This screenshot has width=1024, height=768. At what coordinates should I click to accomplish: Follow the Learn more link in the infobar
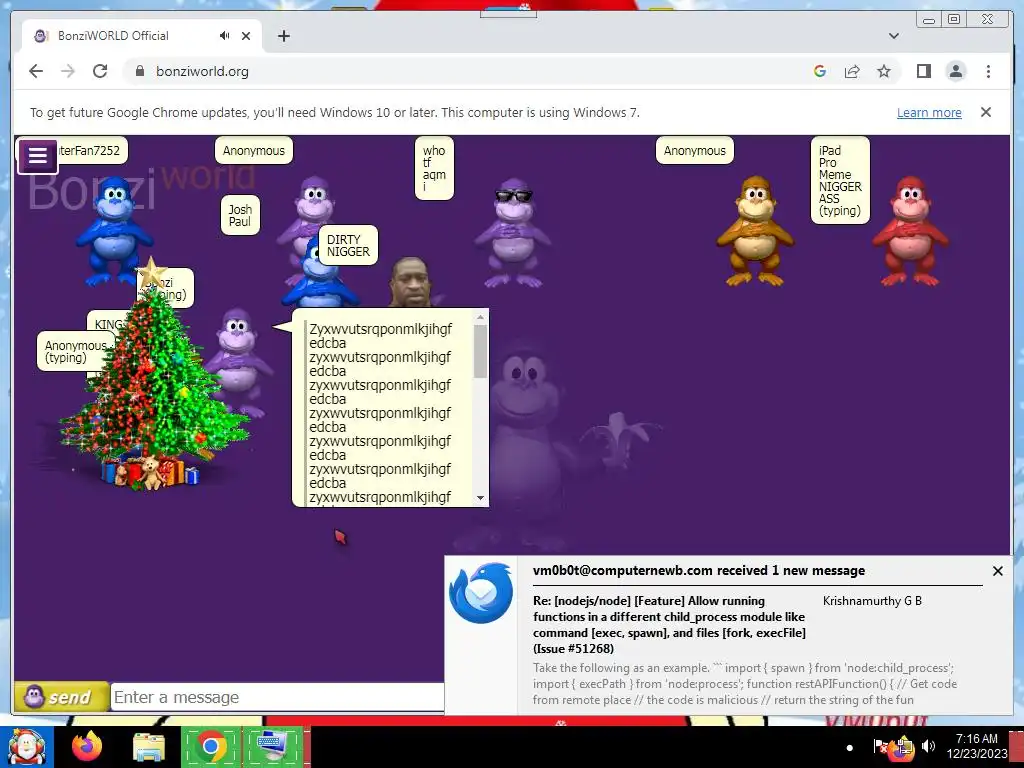pos(929,112)
